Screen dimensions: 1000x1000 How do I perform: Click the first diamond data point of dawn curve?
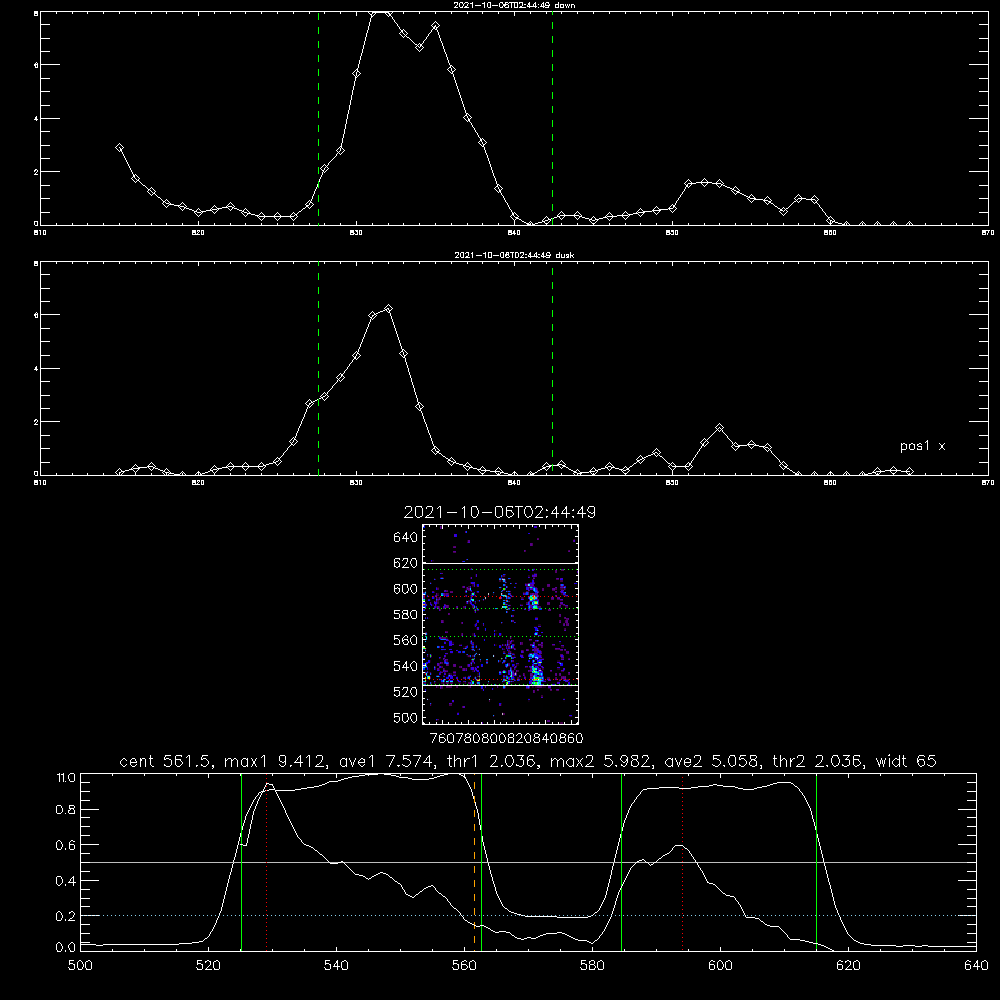click(119, 147)
